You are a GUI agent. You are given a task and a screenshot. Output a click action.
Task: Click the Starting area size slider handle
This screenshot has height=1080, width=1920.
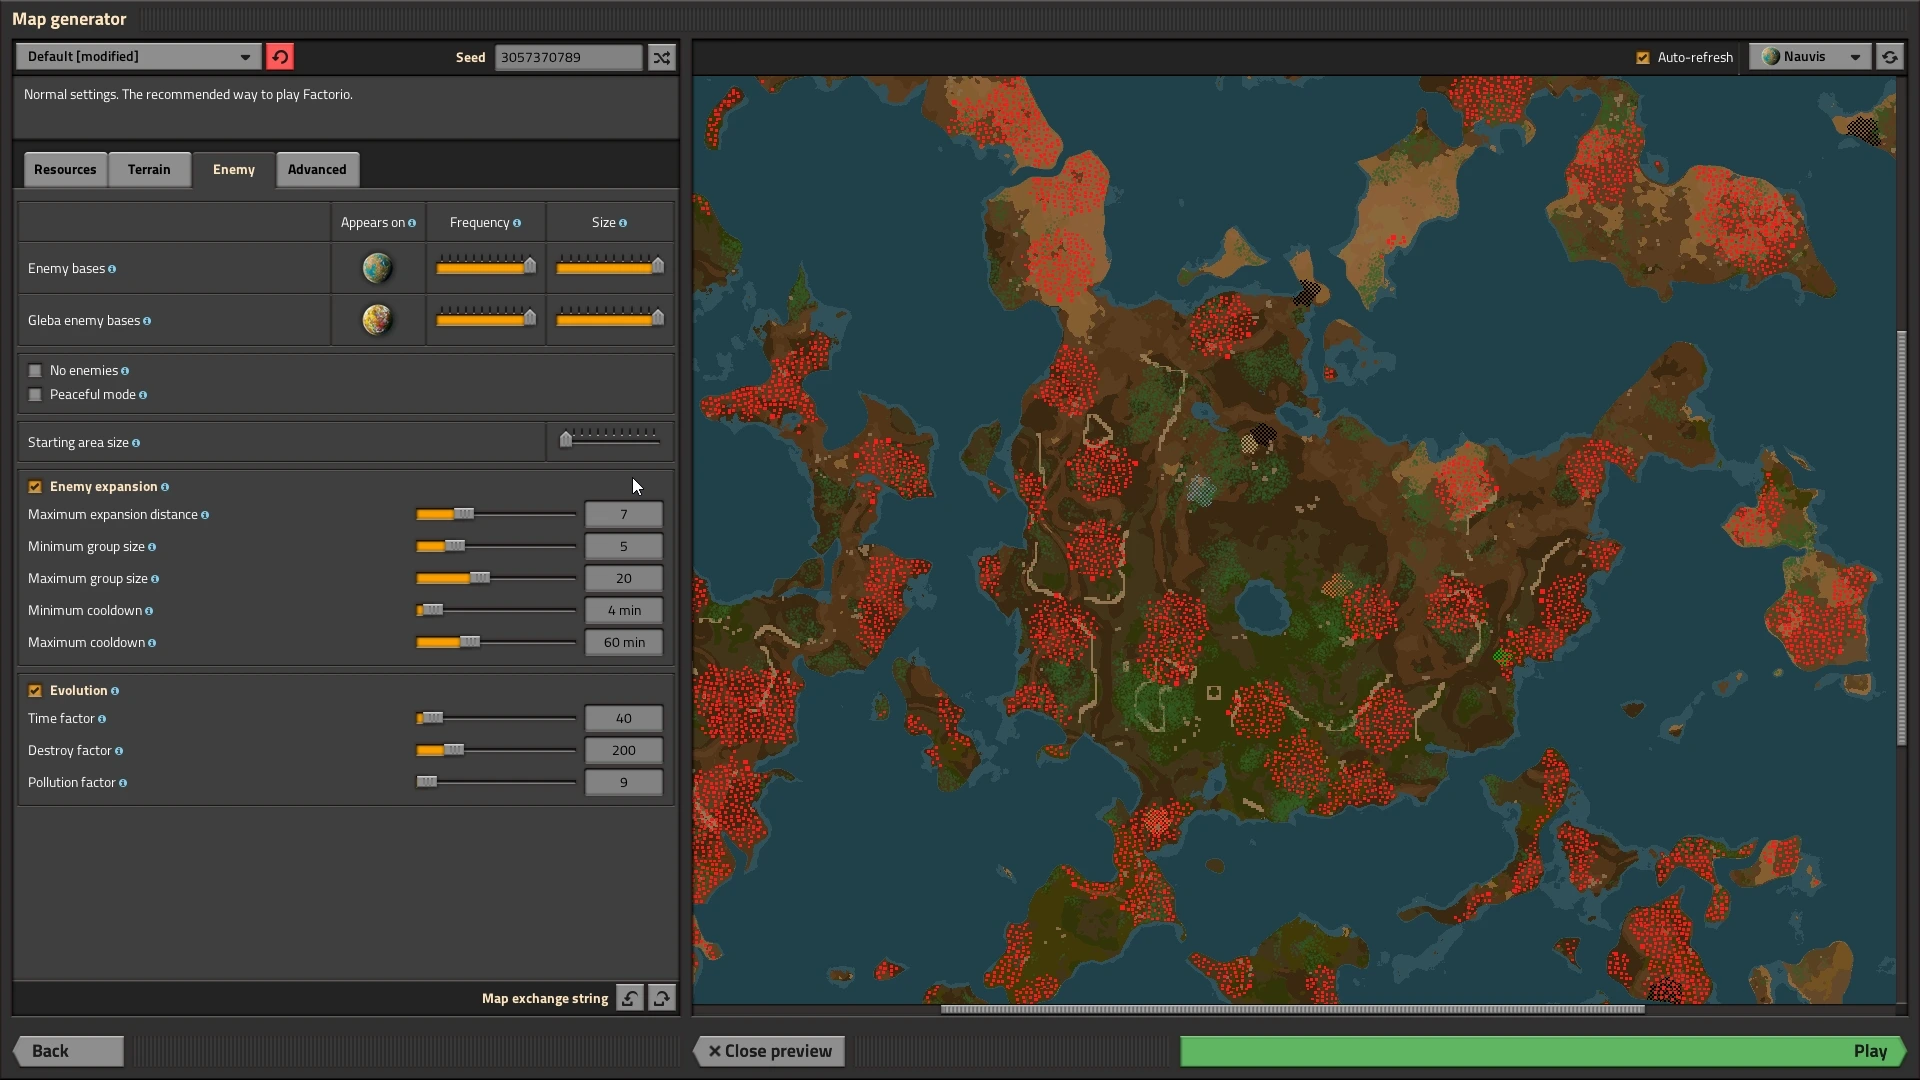pos(566,439)
